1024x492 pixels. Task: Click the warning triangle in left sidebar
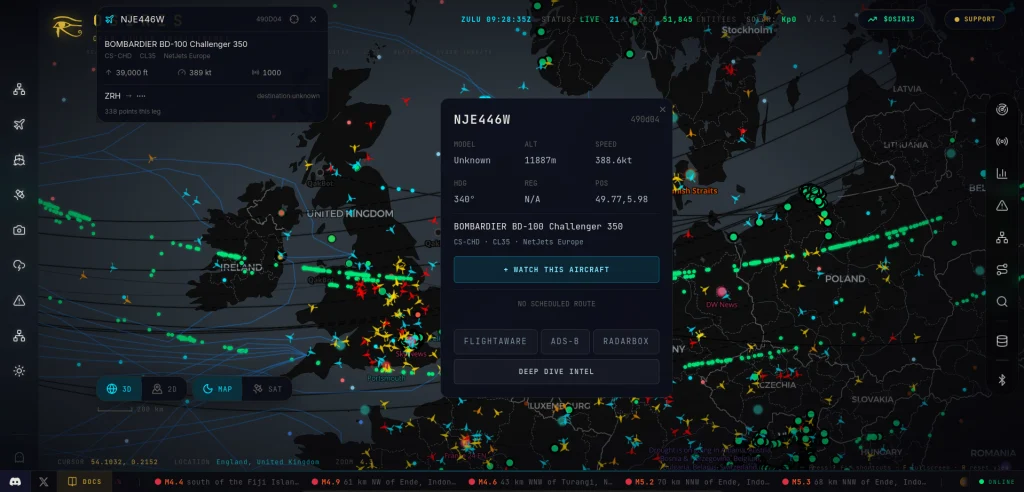(19, 301)
